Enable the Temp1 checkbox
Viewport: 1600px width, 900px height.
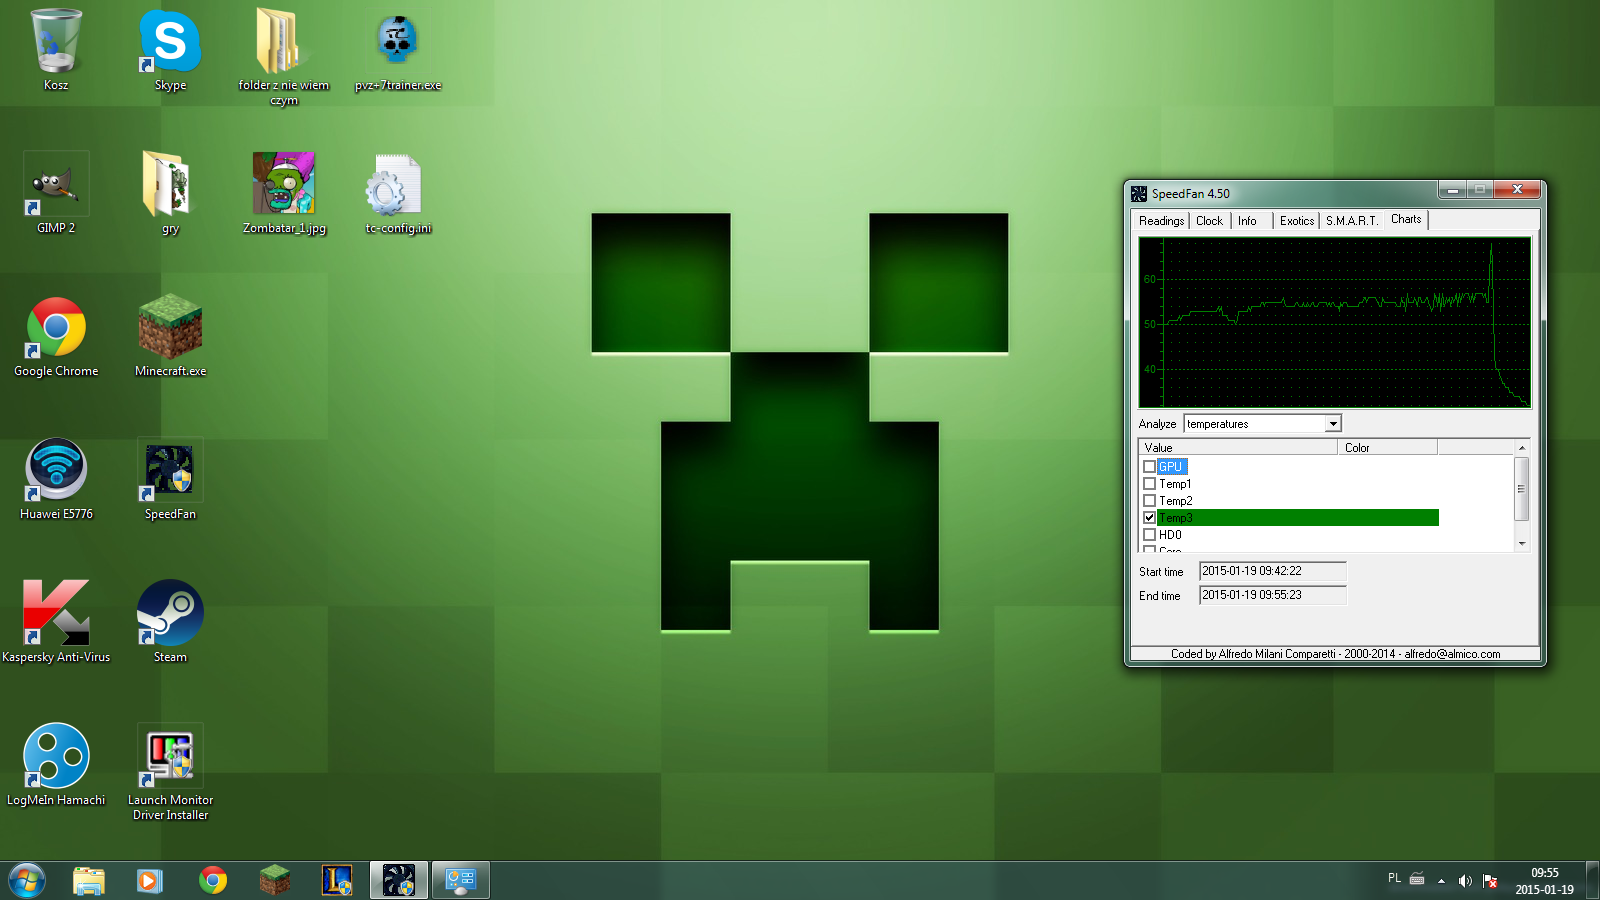pos(1149,484)
